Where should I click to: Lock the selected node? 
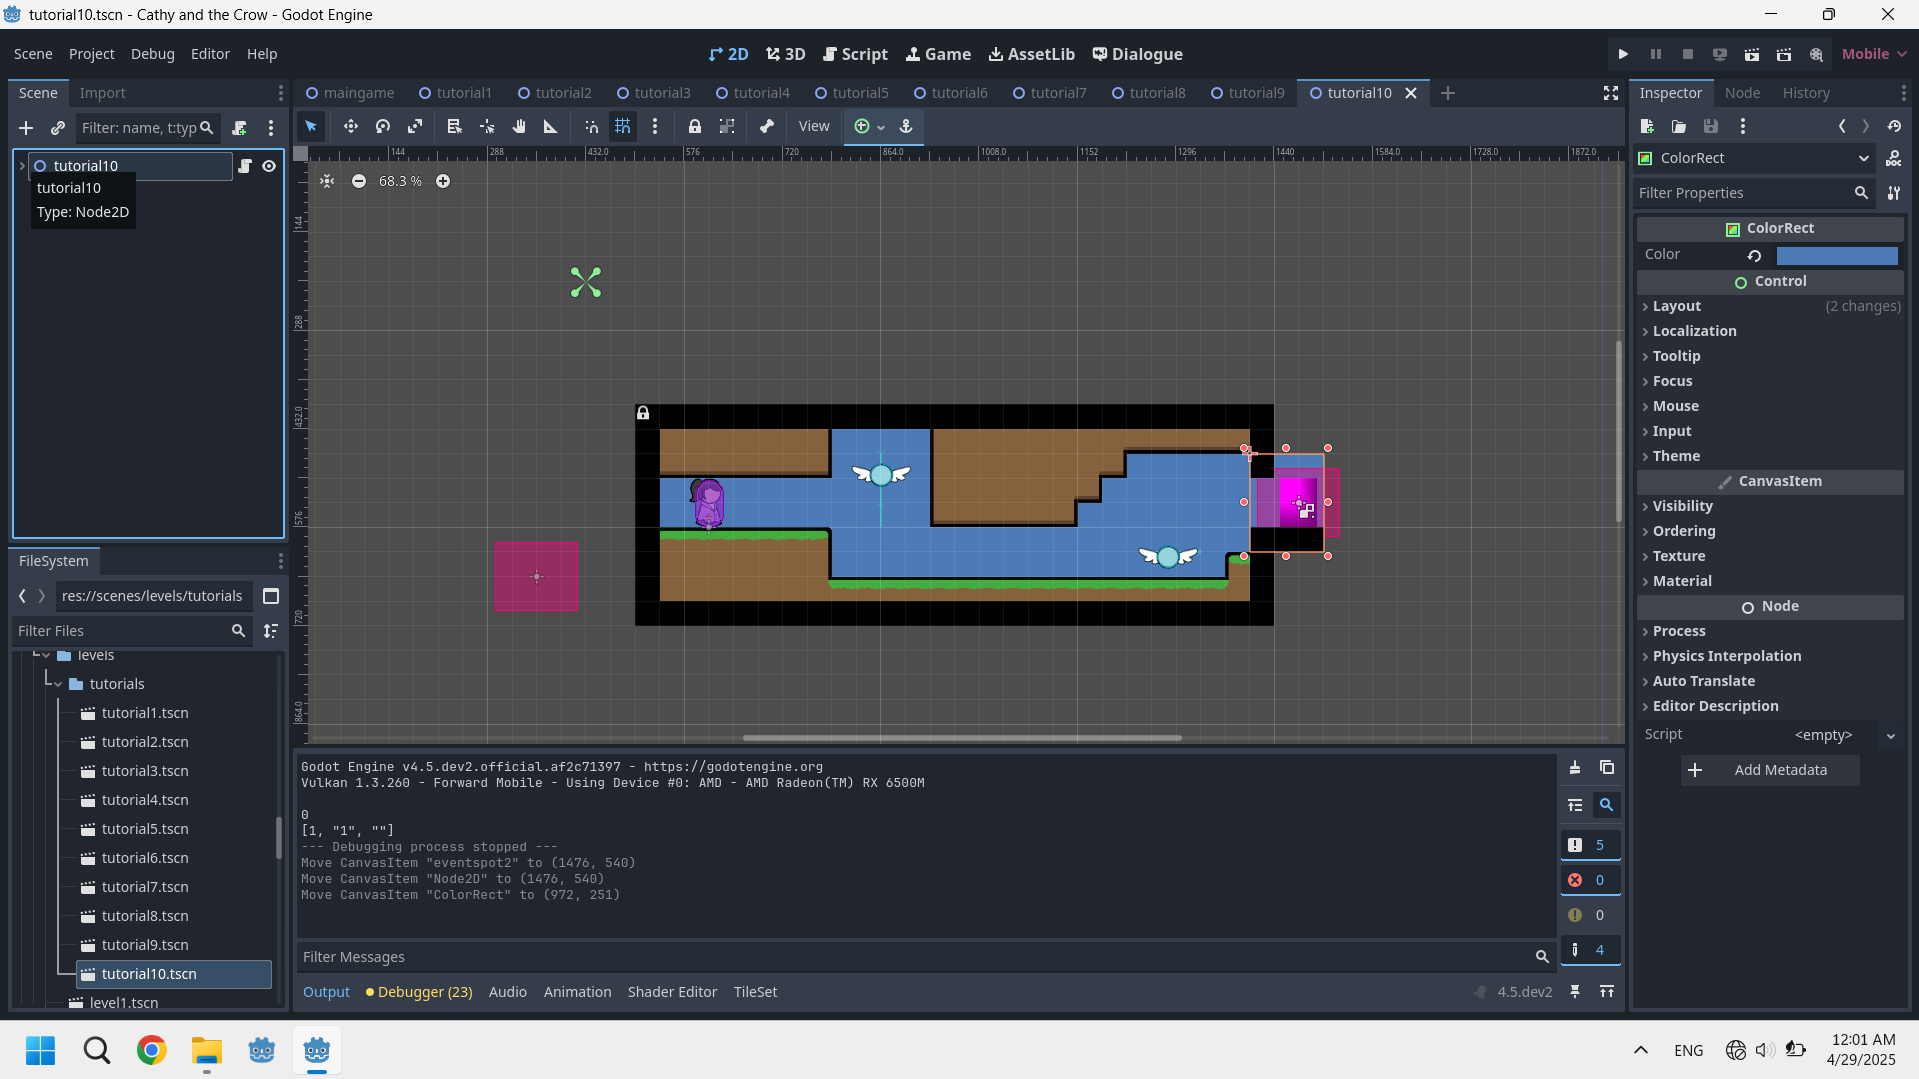click(x=695, y=126)
